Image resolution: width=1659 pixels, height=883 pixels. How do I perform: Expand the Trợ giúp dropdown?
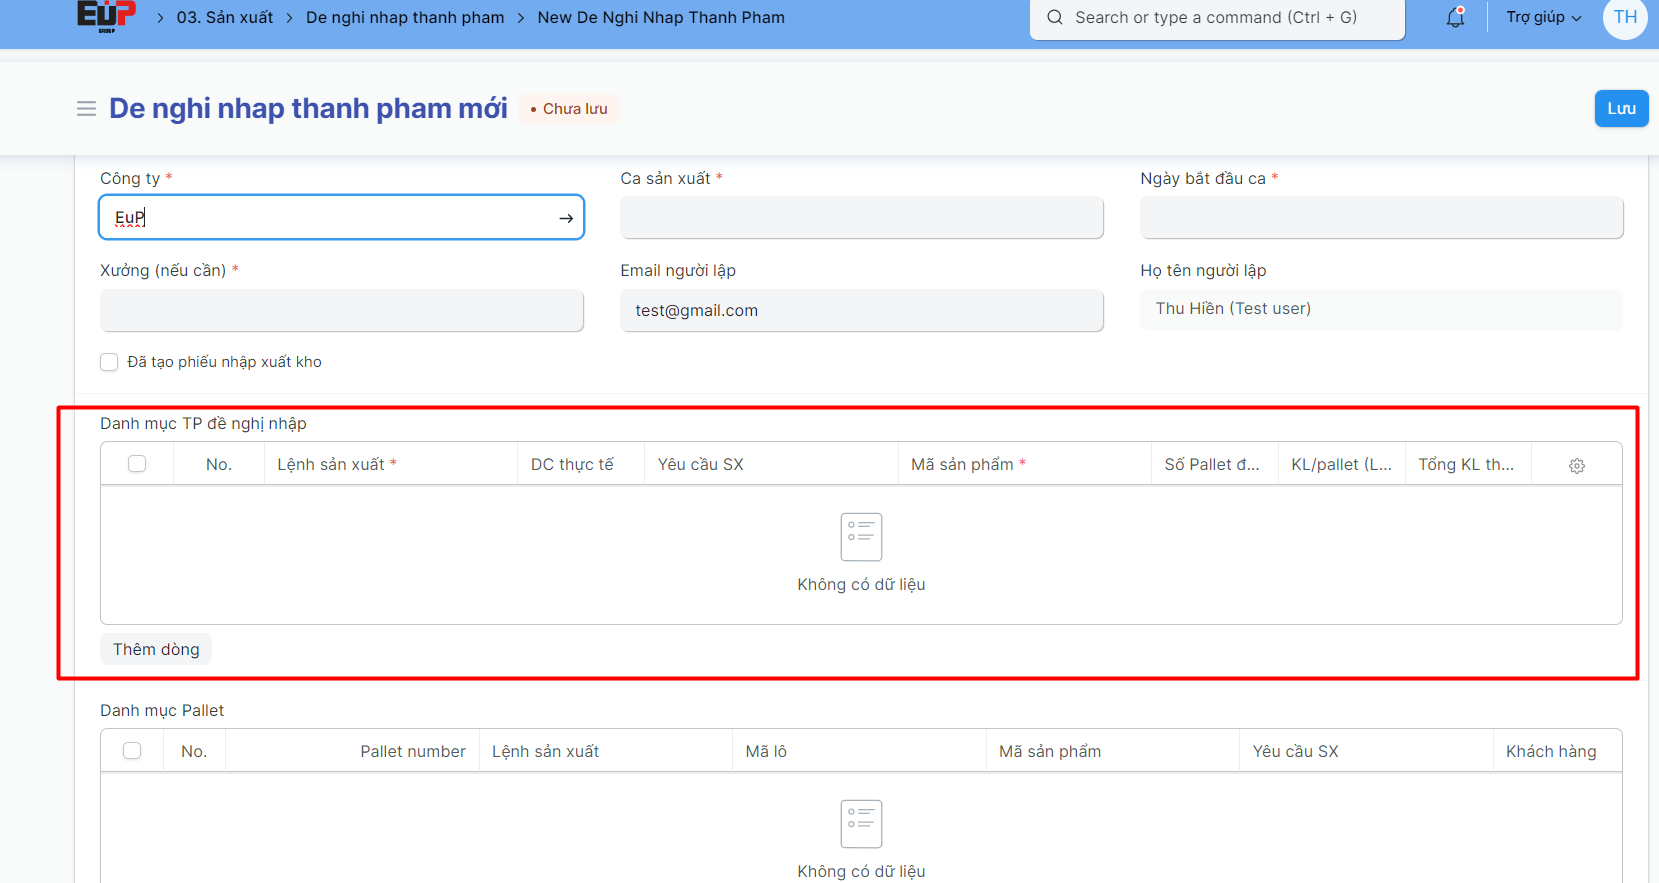(x=1543, y=18)
